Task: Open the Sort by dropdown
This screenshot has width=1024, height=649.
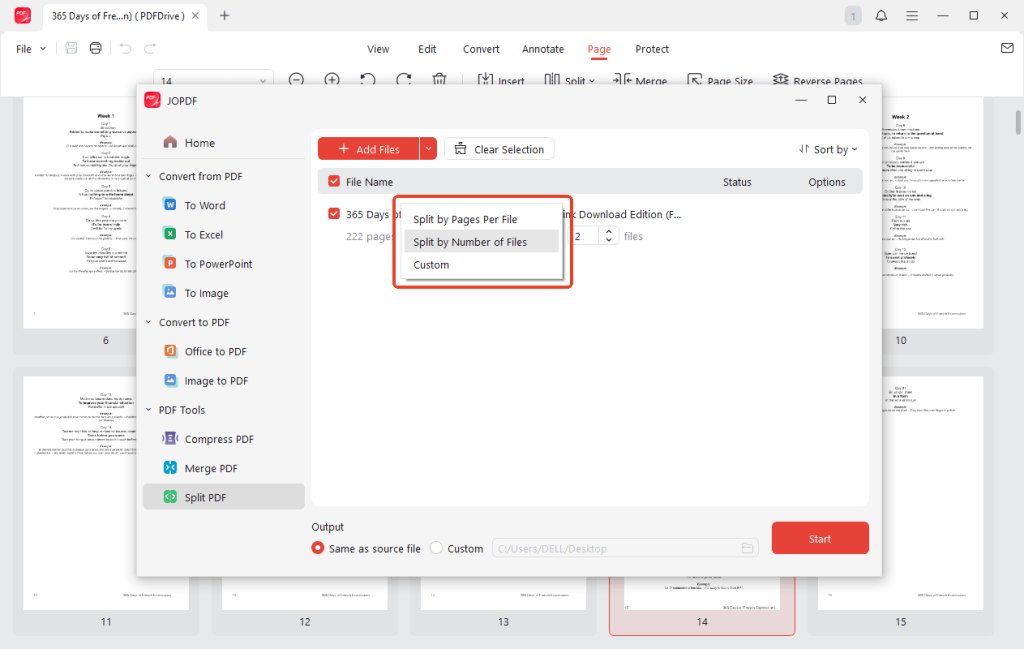Action: coord(828,148)
